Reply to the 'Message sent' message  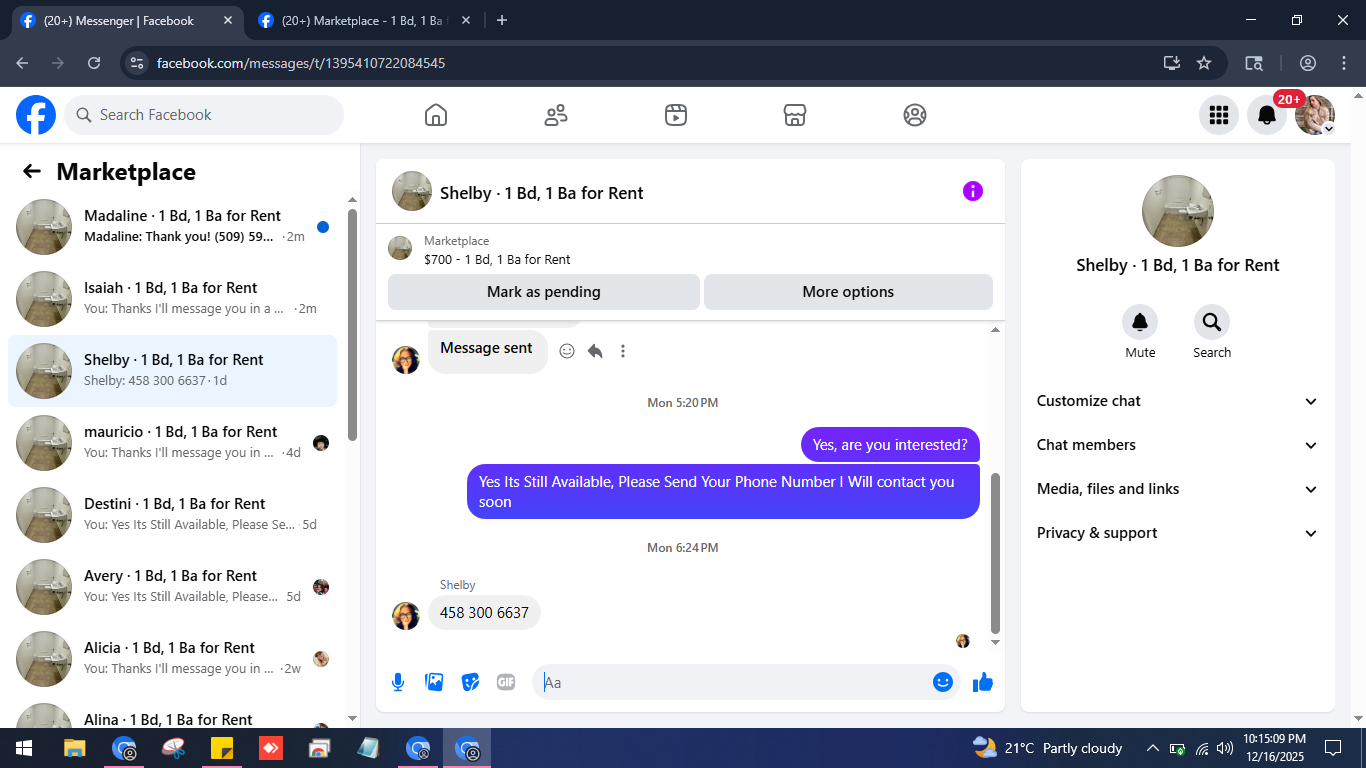(x=595, y=351)
